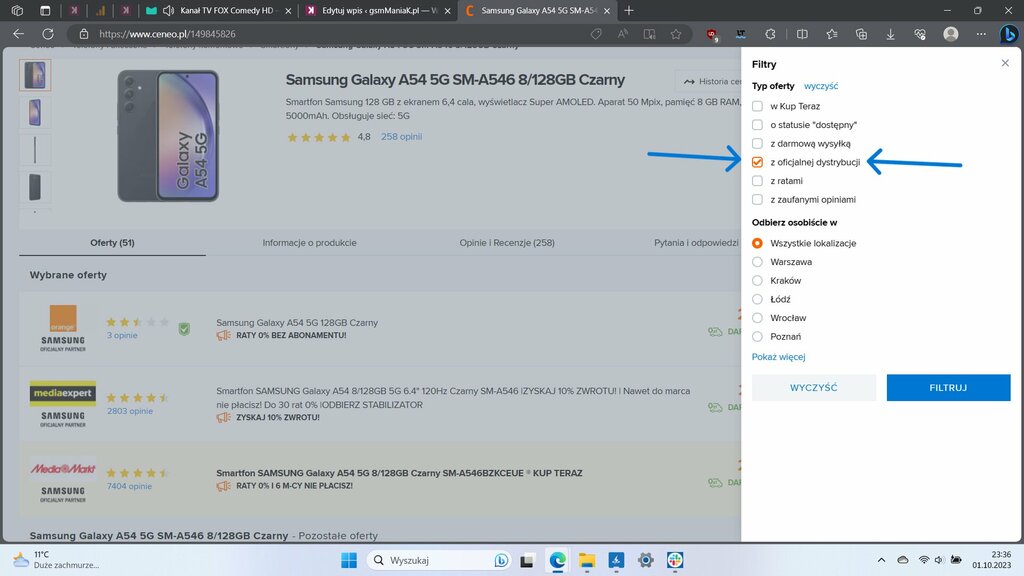Select Wrocław pickup location

pyautogui.click(x=757, y=318)
